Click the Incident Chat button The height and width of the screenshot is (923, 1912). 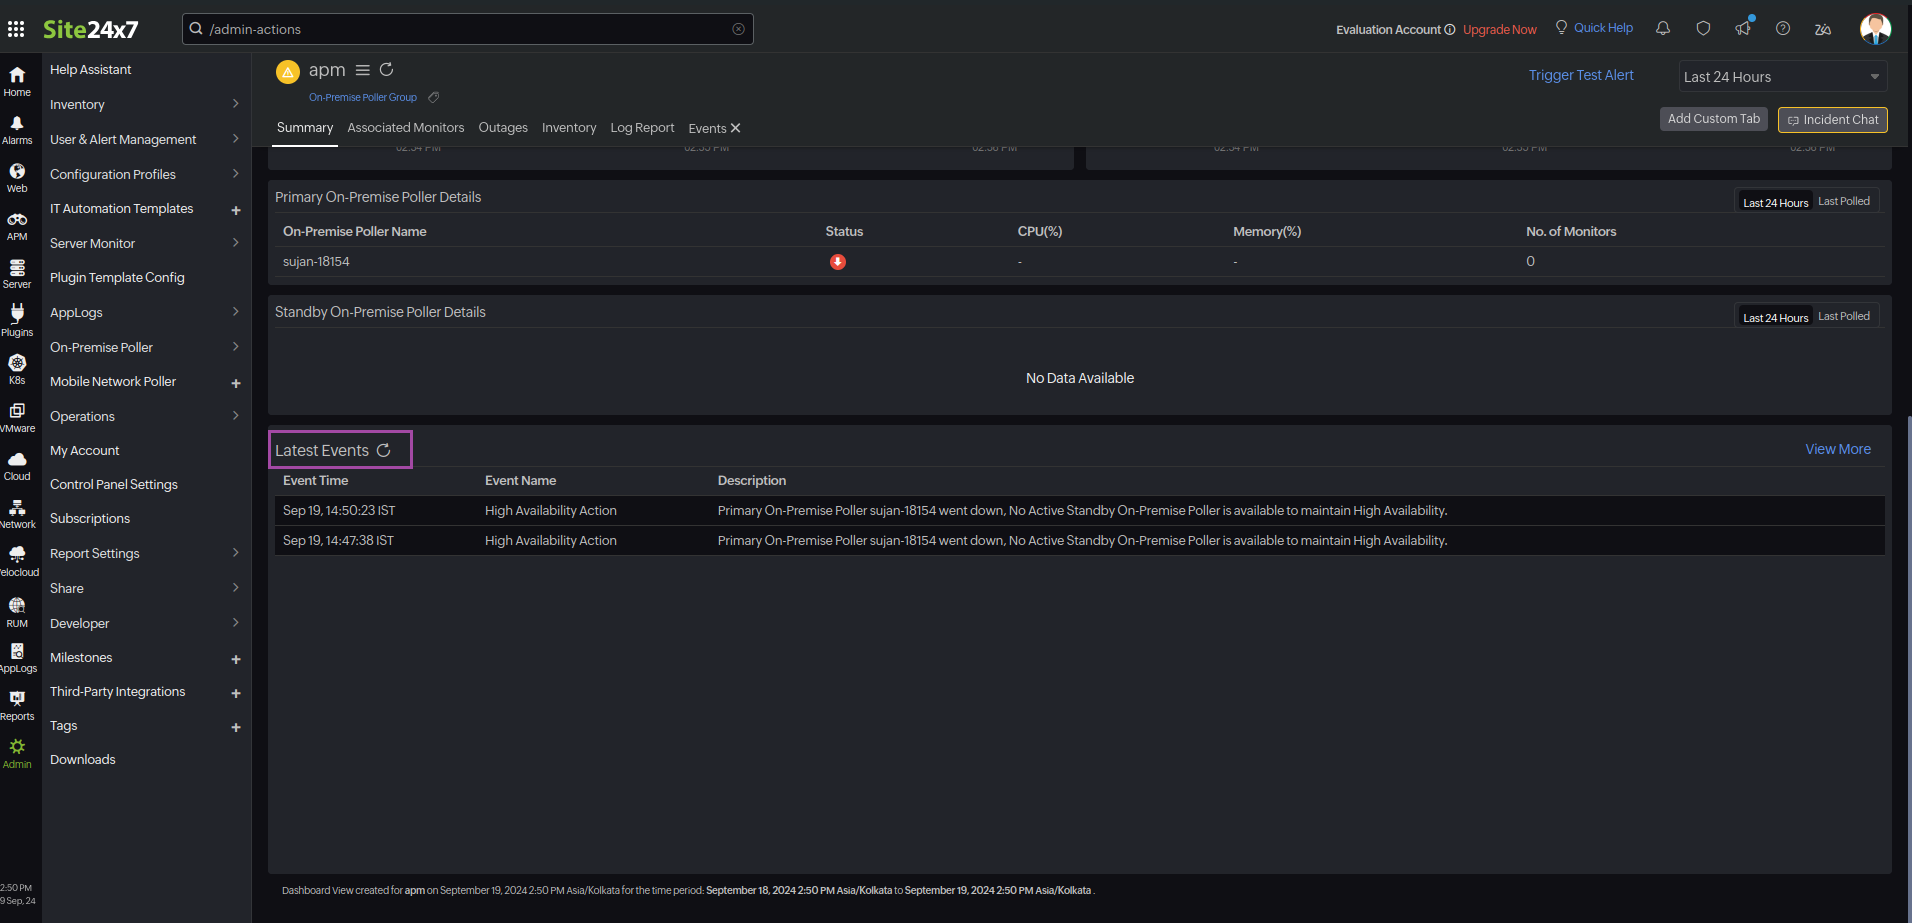point(1832,120)
